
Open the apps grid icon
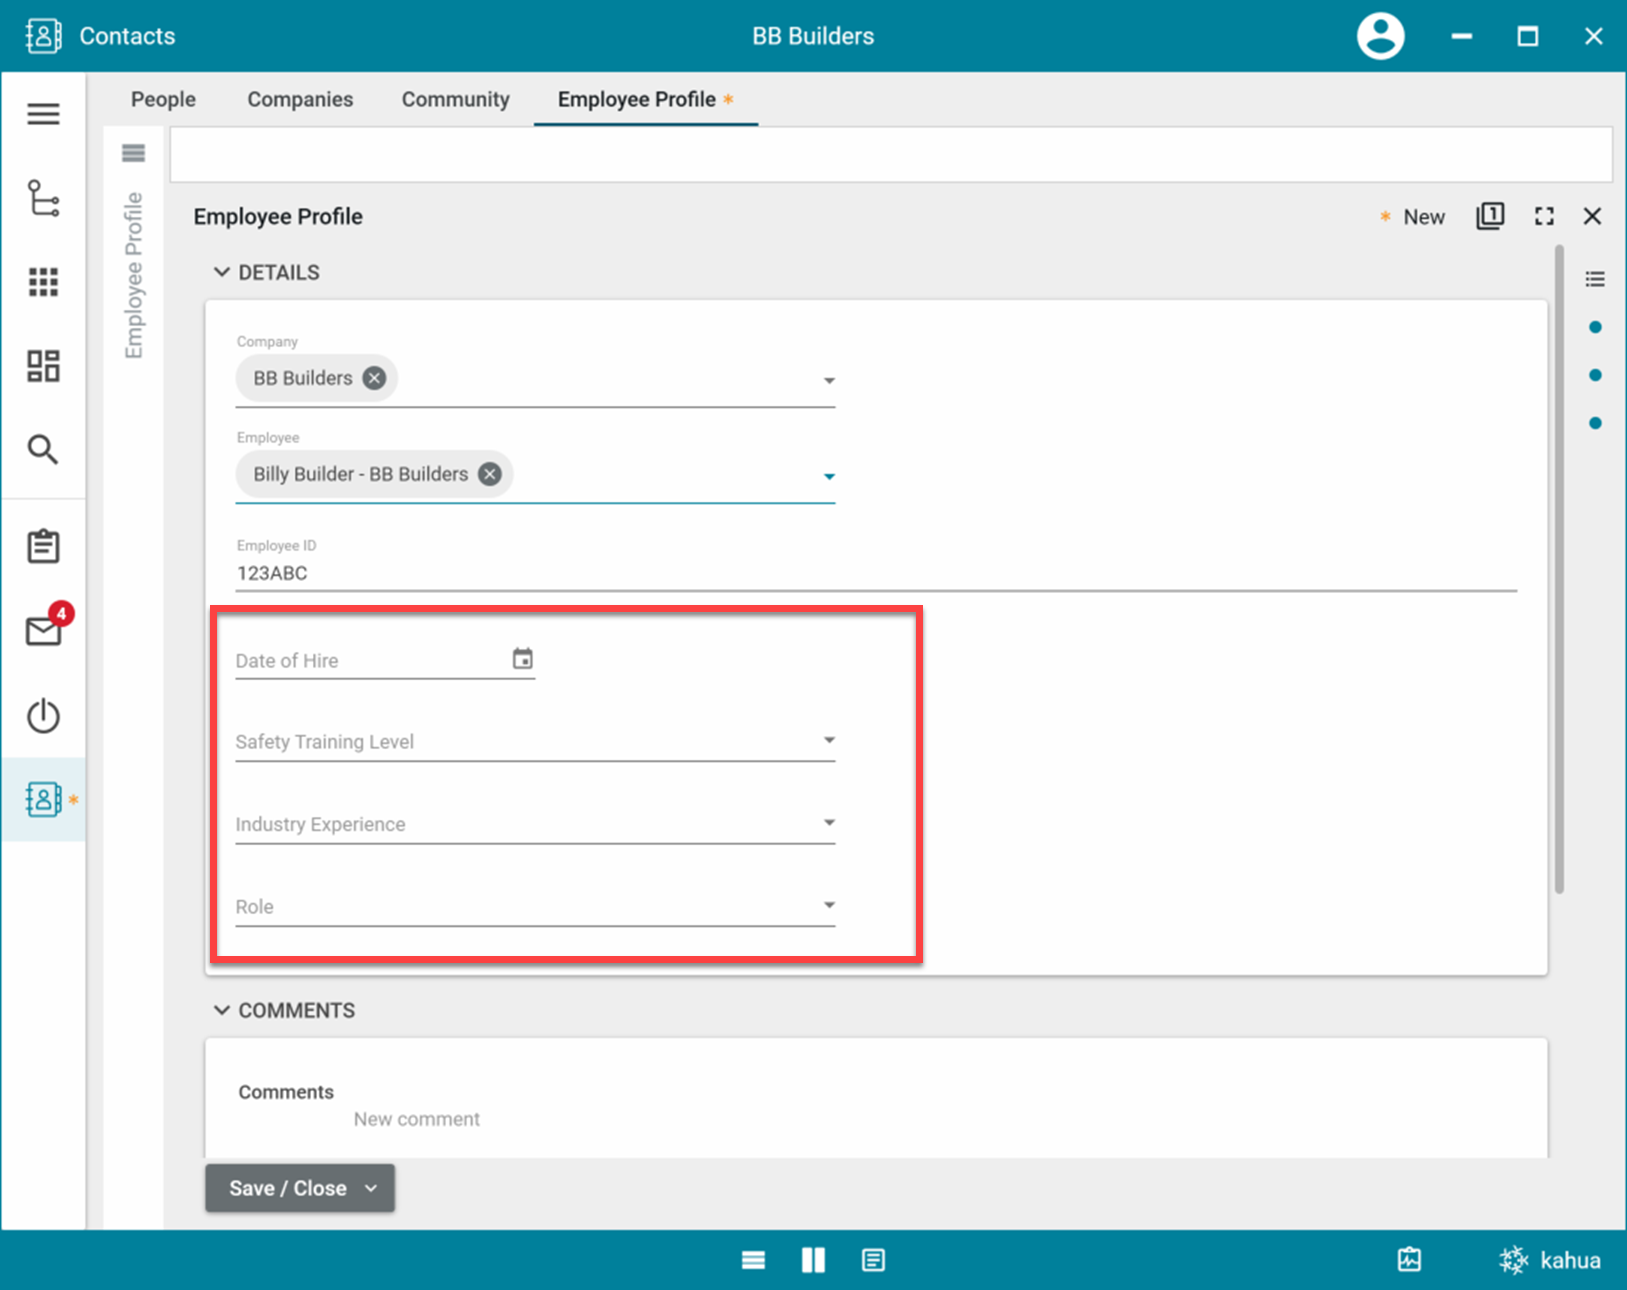[x=43, y=282]
